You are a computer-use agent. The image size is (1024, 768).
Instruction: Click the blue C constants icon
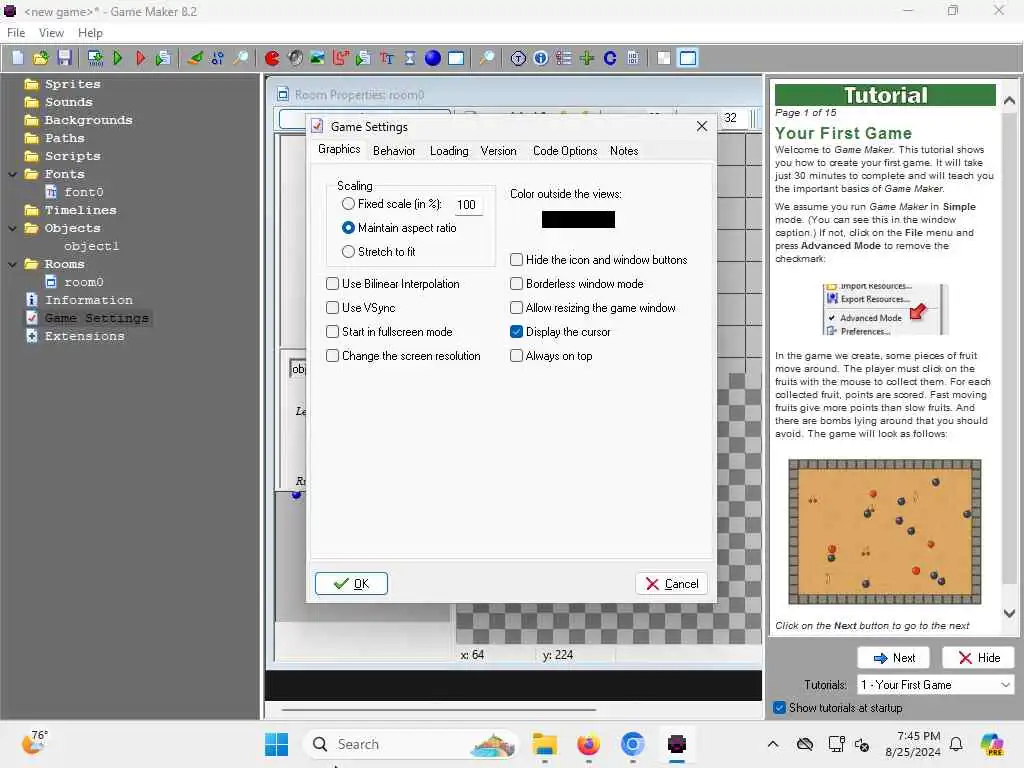point(610,58)
